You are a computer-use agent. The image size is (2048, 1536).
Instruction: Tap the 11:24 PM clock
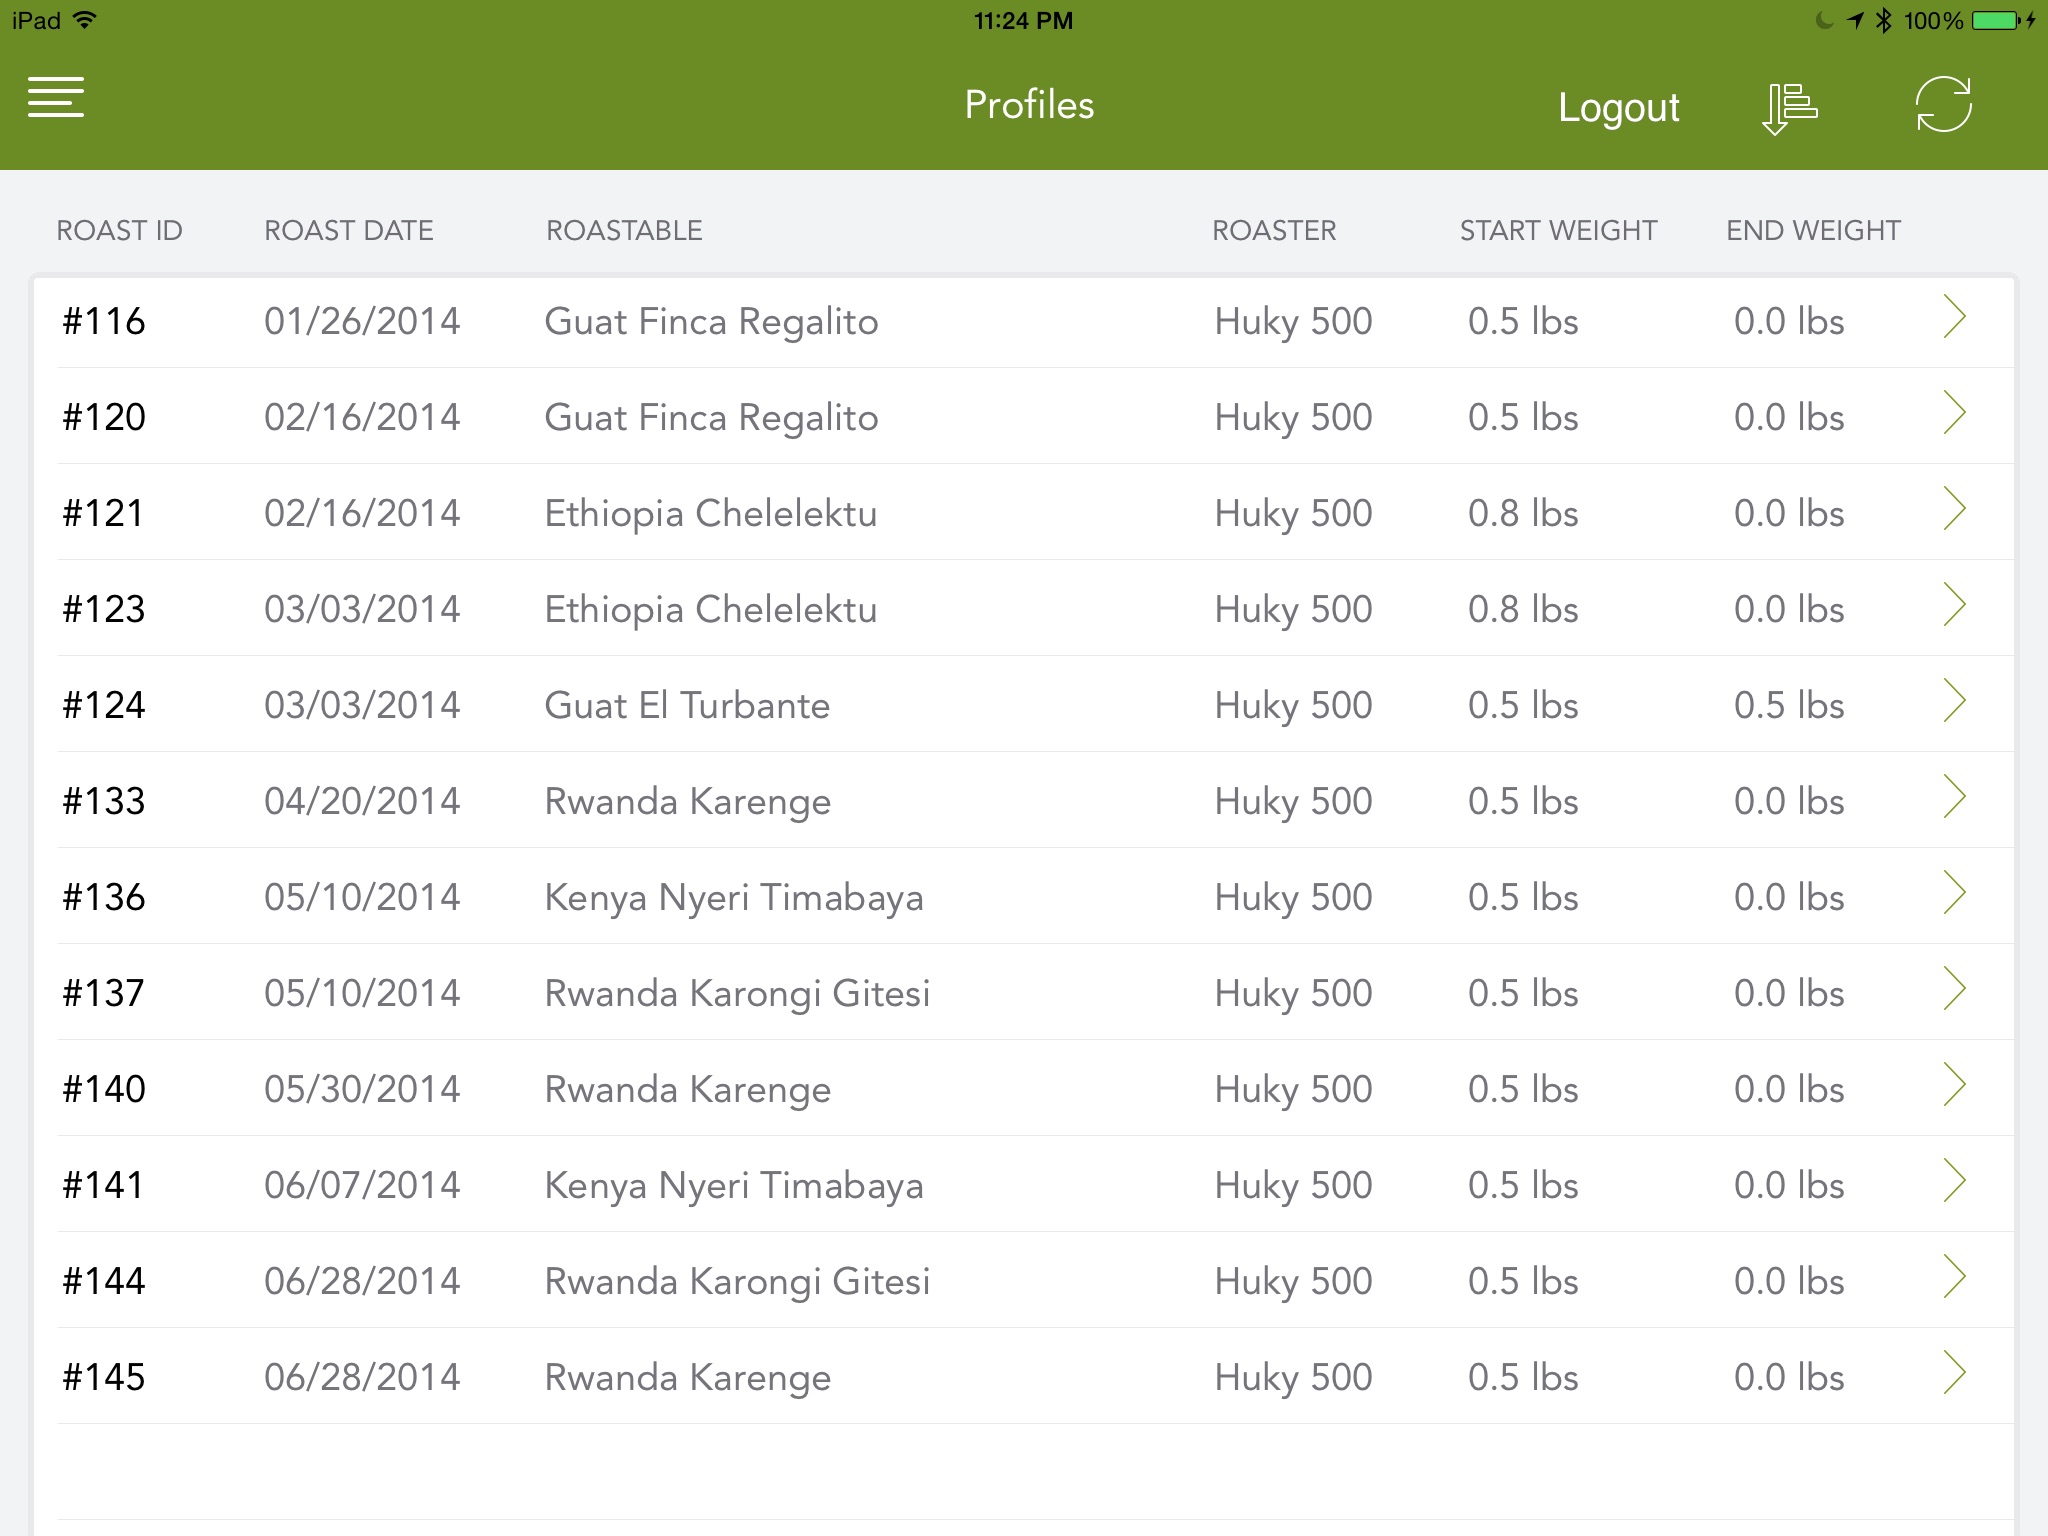point(1023,21)
